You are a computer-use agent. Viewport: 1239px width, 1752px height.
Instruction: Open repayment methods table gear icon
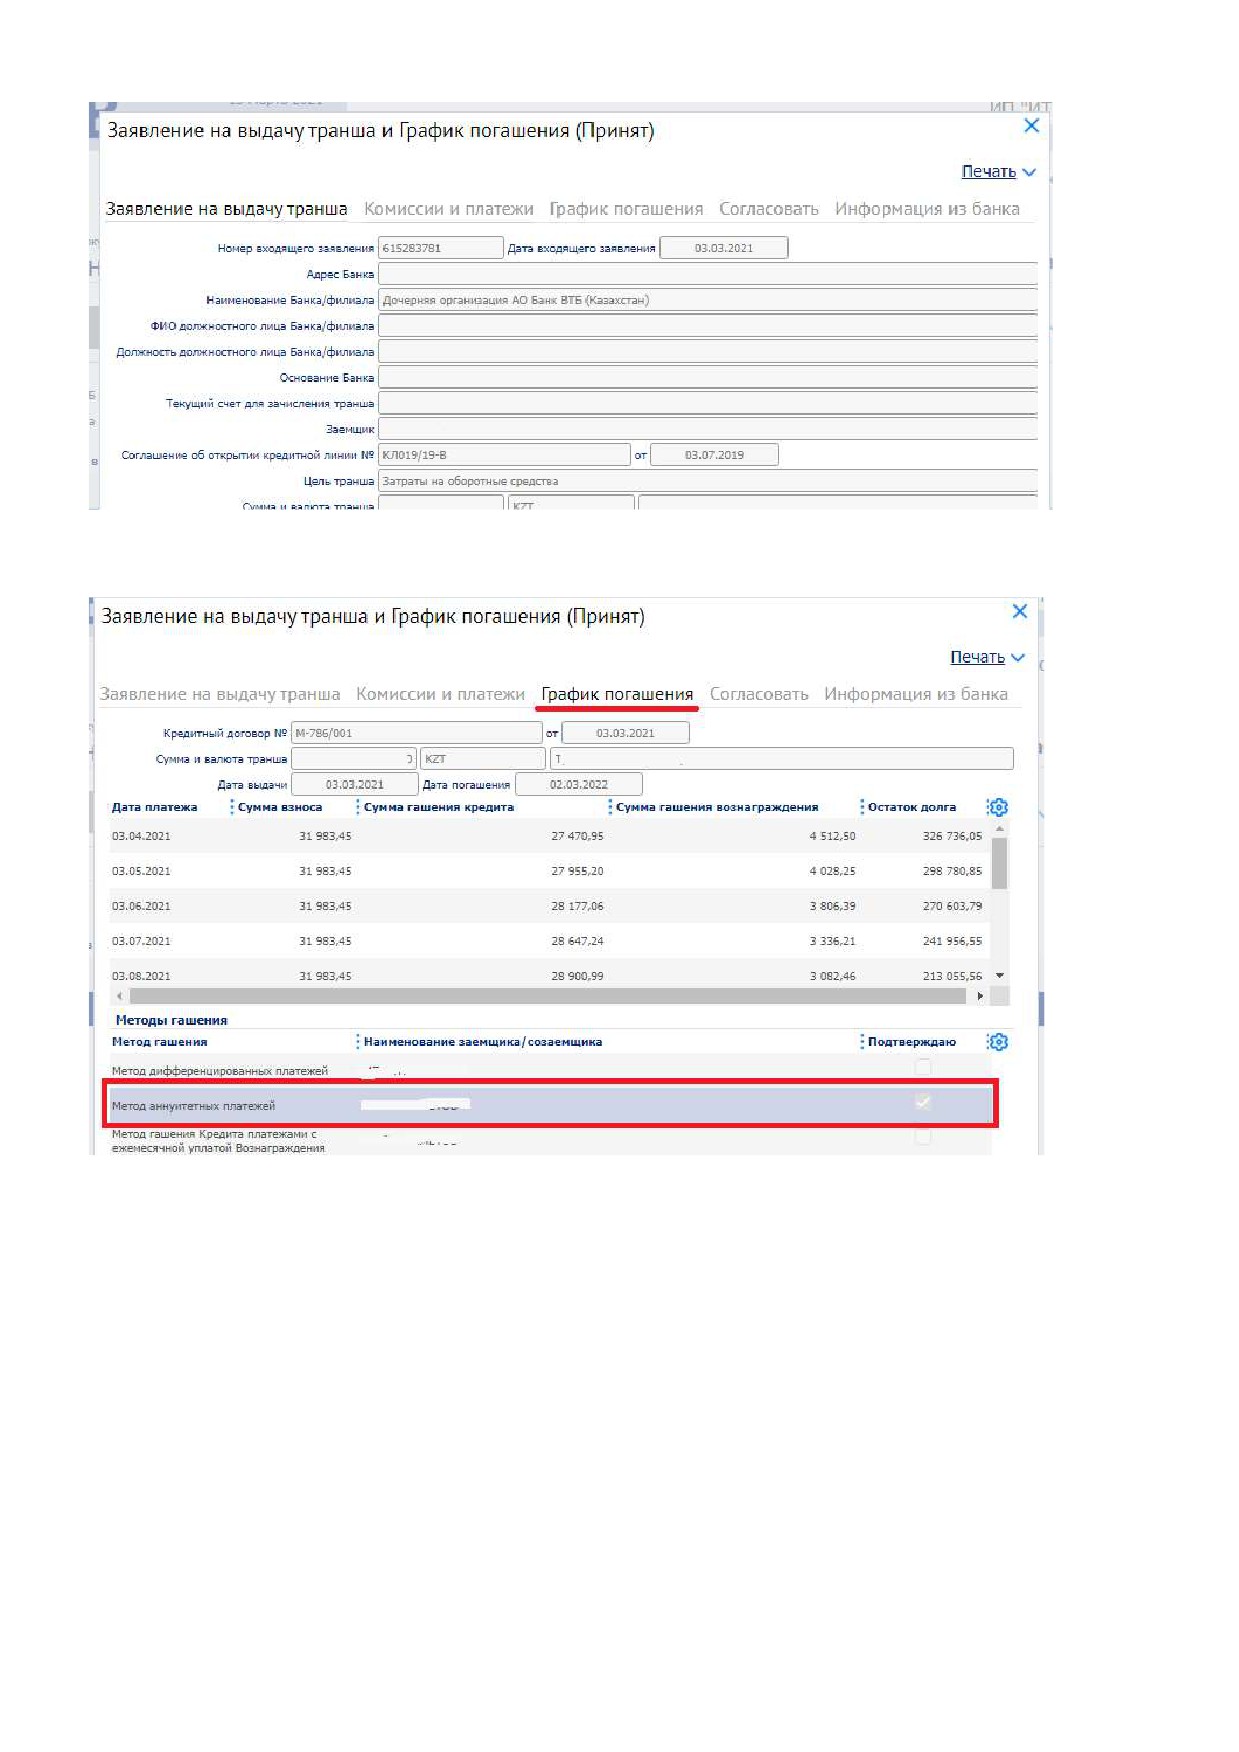coord(997,1042)
